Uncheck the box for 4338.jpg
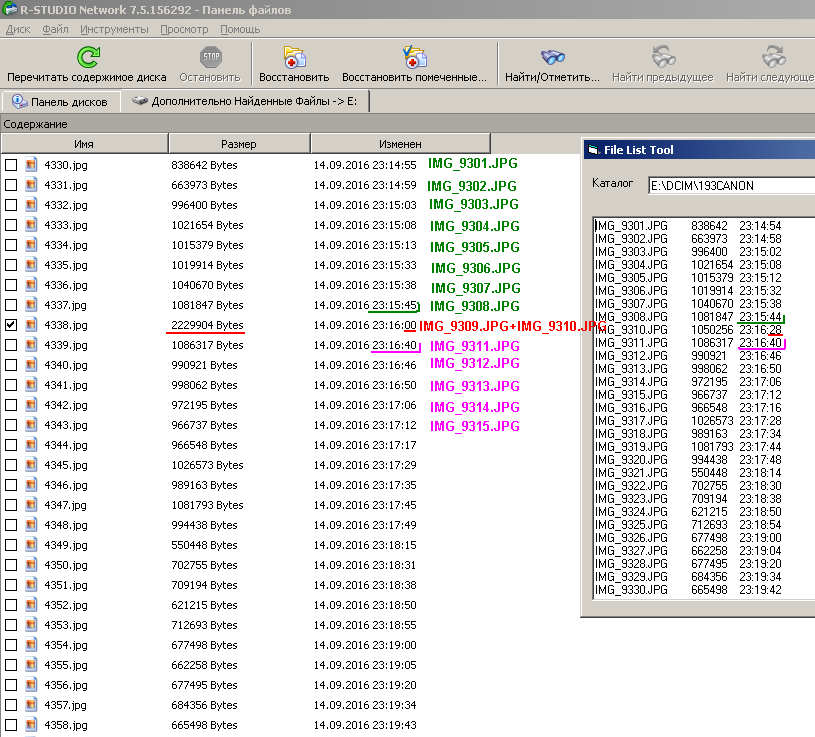Screen dimensions: 815x737 11,325
